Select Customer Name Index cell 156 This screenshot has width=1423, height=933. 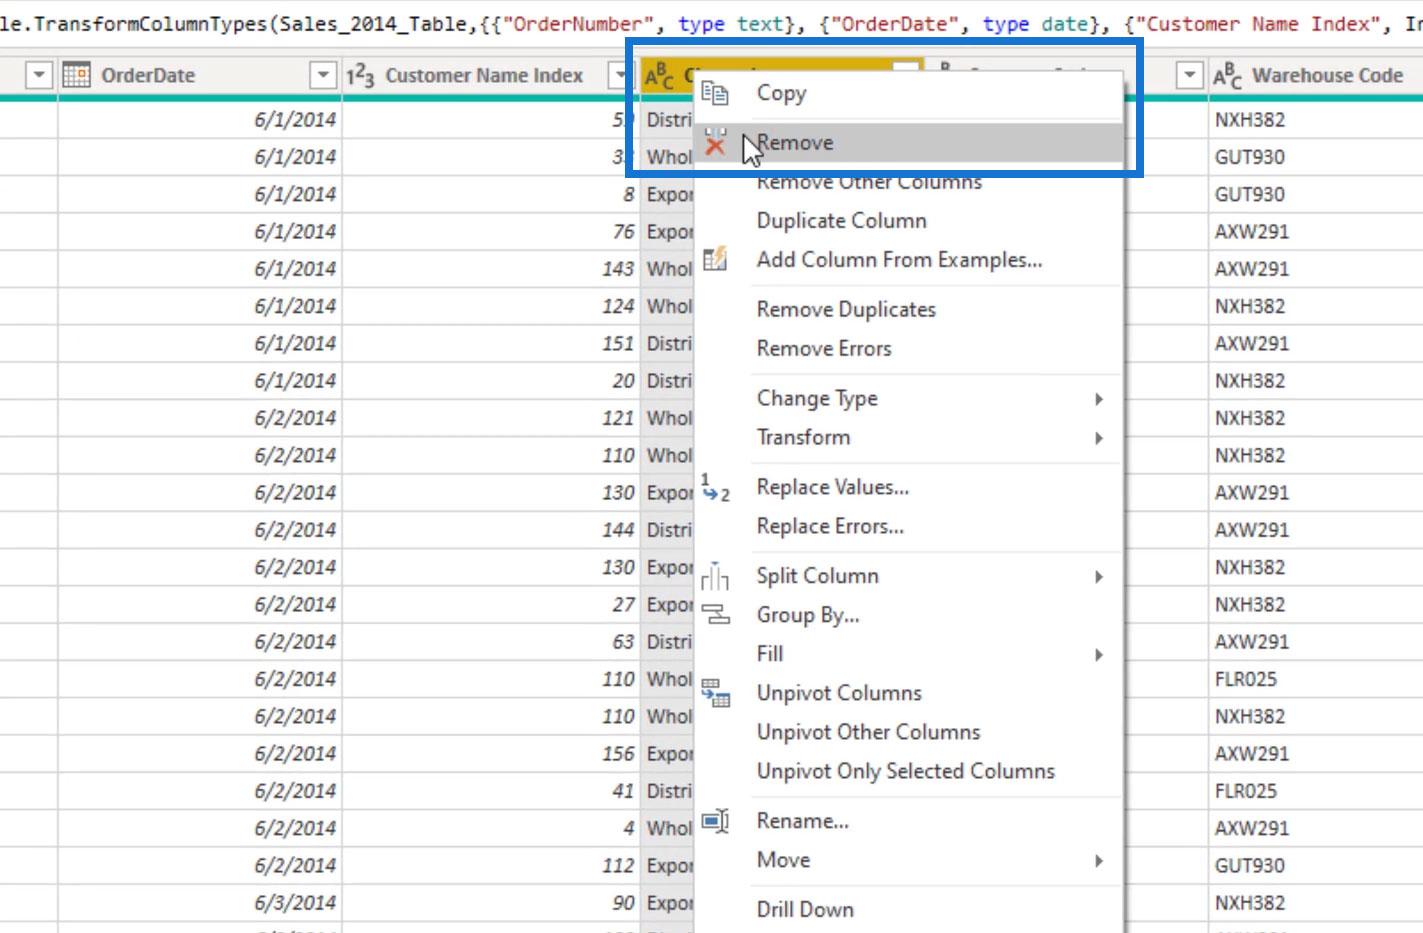click(x=490, y=753)
